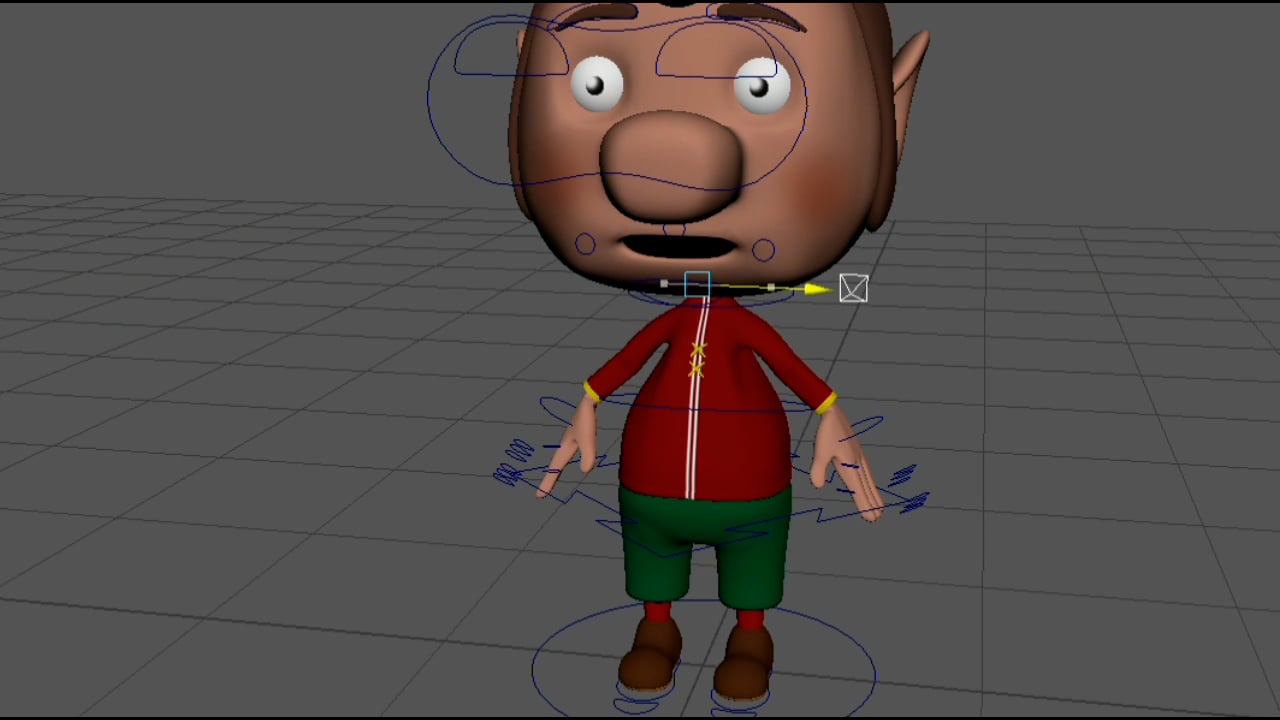Click the yellow arrow tip of the move manipulator
This screenshot has width=1280, height=720.
point(817,290)
